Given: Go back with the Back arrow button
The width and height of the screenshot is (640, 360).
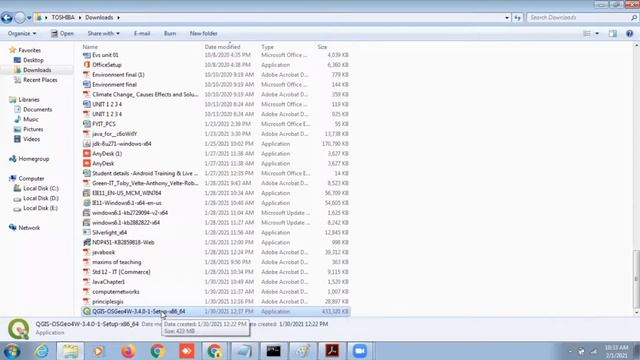Looking at the screenshot, I should pyautogui.click(x=7, y=18).
